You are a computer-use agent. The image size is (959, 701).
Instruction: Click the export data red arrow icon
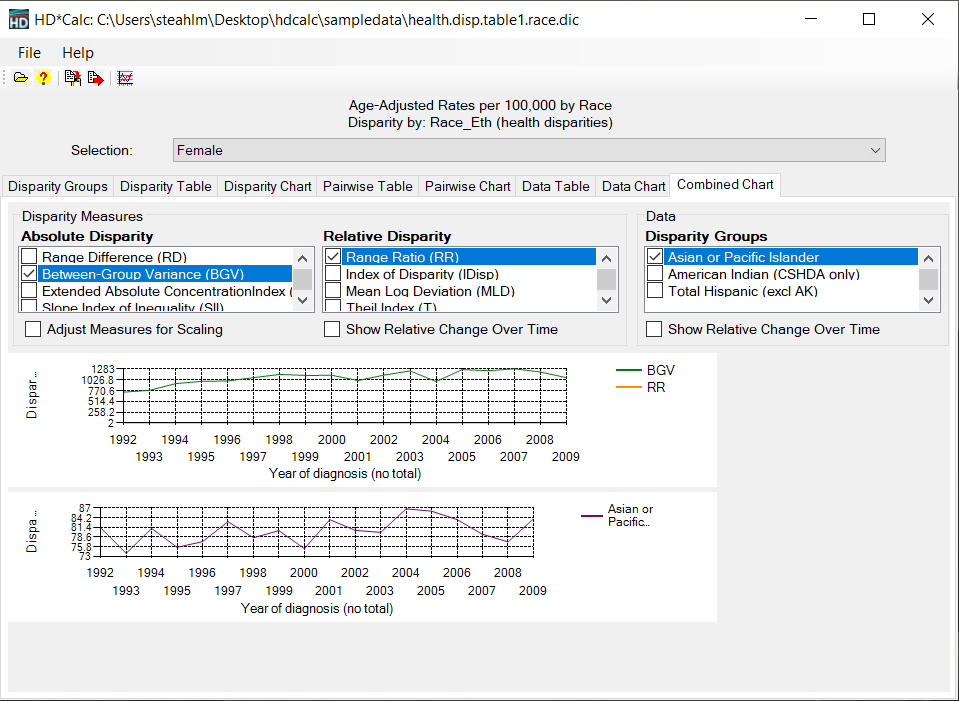coord(95,78)
